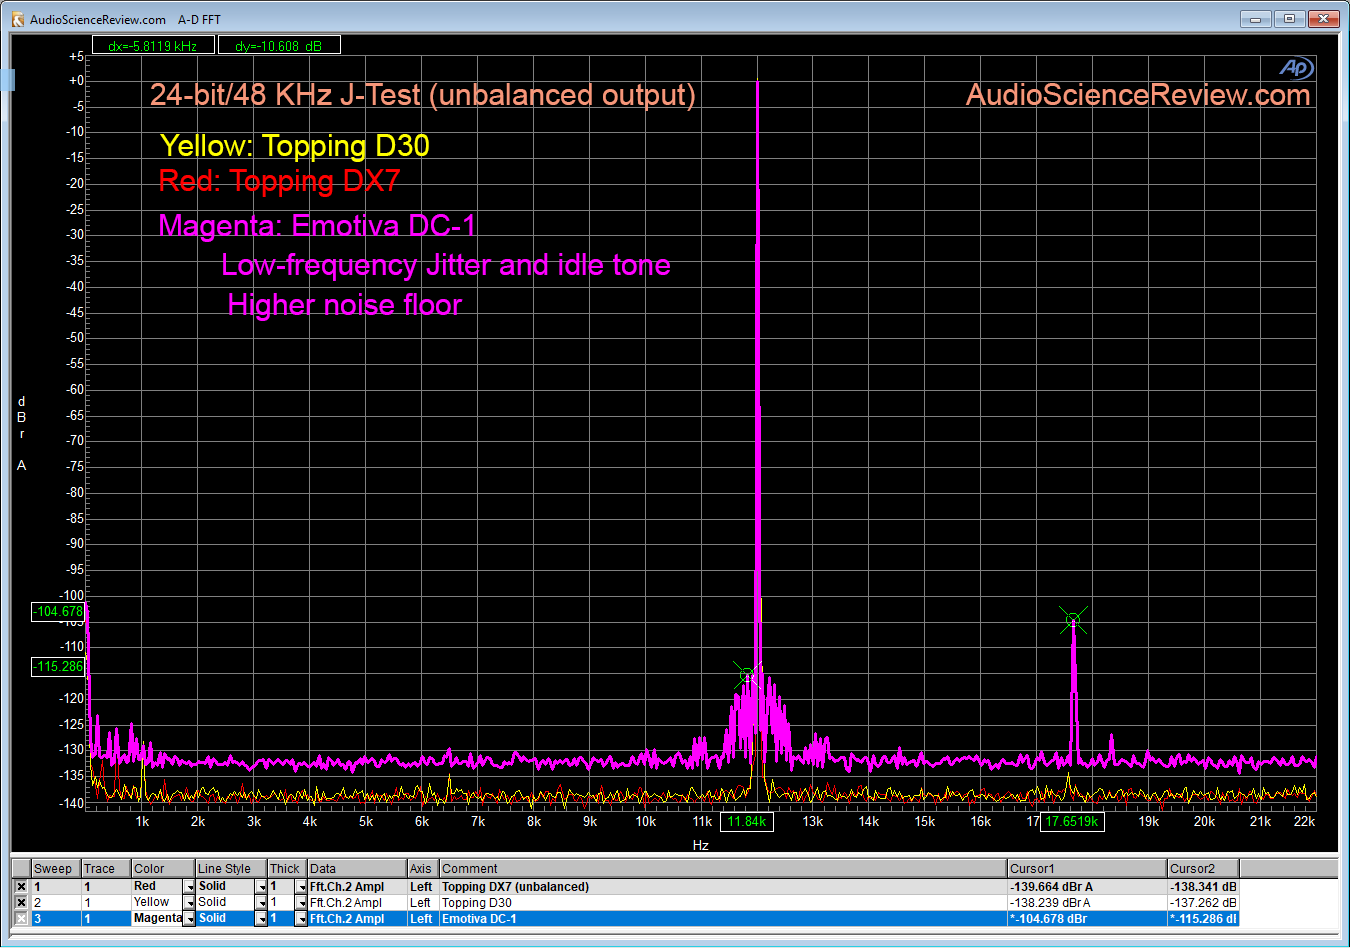The height and width of the screenshot is (948, 1350).
Task: Click the -138.239 dBr A cursor1 value
Action: (x=1087, y=903)
